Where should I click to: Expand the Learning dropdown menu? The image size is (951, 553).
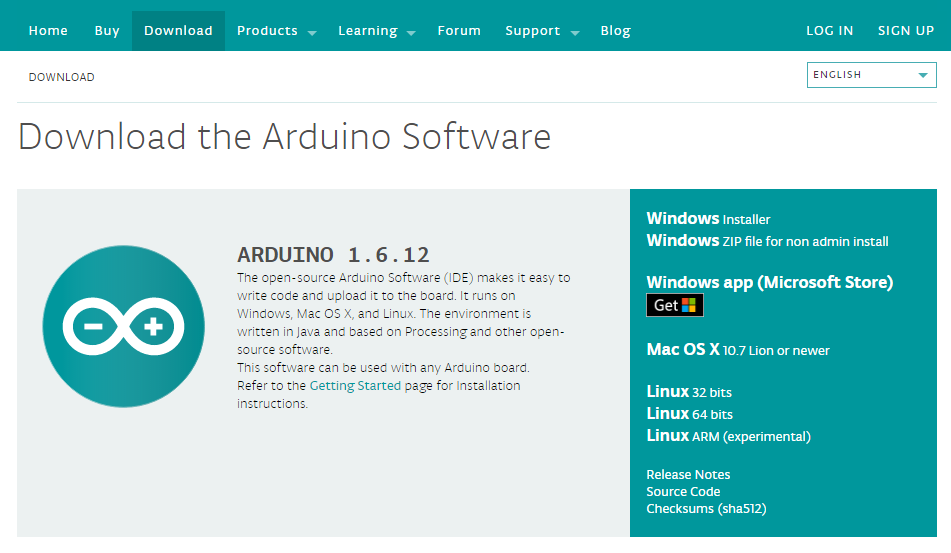pyautogui.click(x=376, y=30)
